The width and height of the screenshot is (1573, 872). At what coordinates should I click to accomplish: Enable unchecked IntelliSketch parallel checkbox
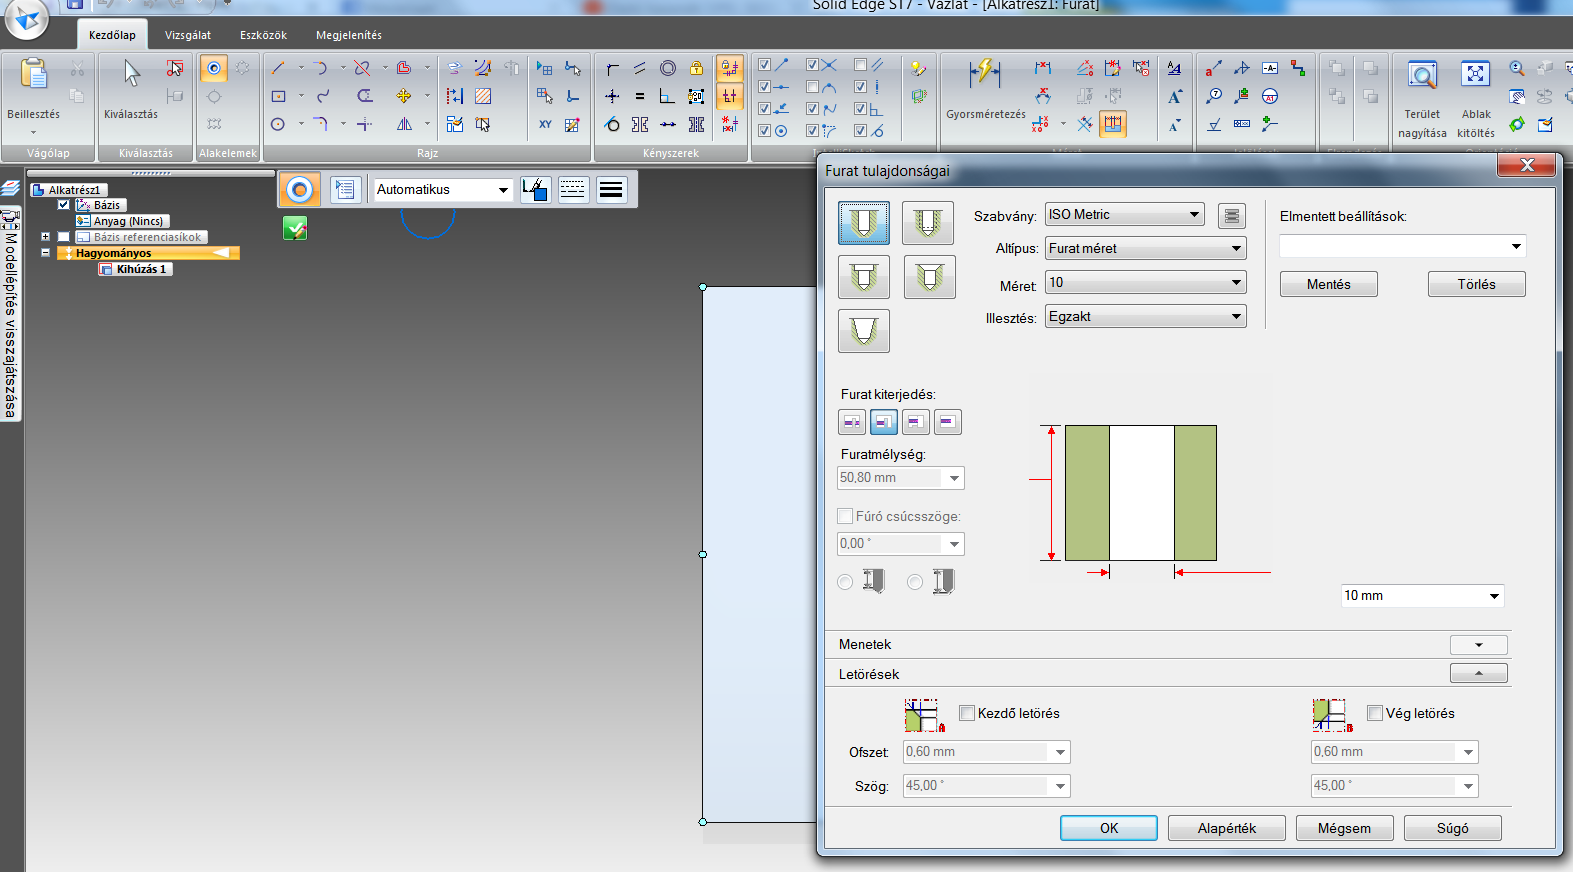(861, 65)
